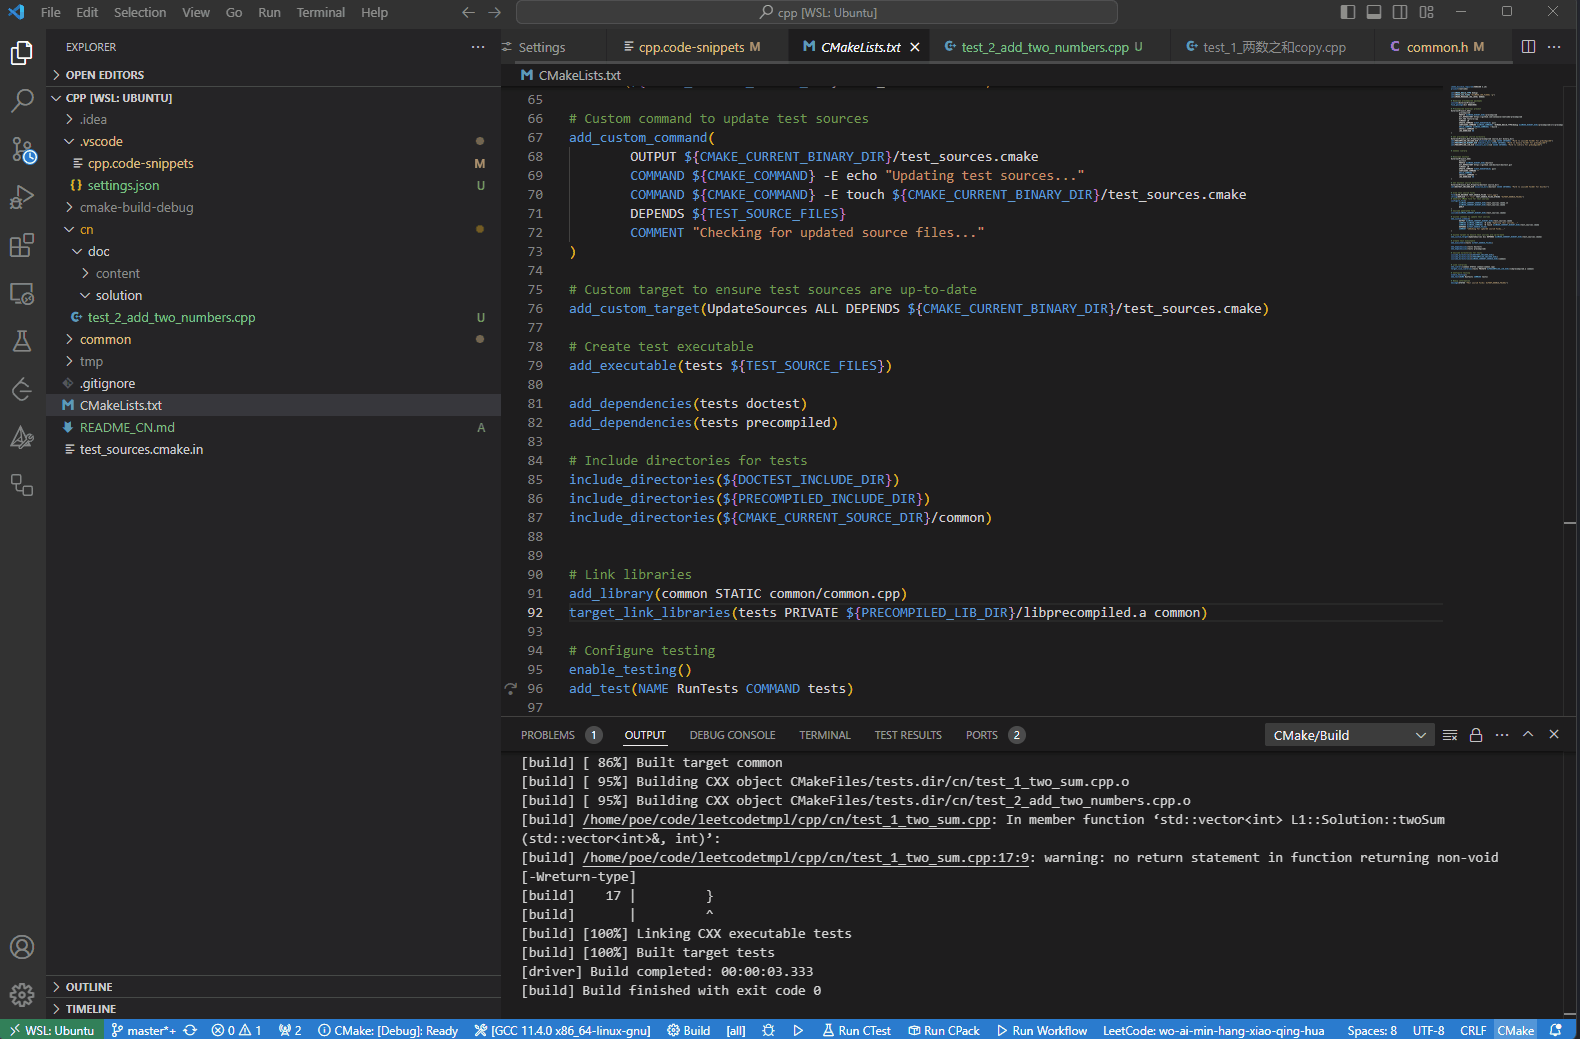This screenshot has height=1039, width=1580.
Task: Expand the common folder
Action: point(273,339)
